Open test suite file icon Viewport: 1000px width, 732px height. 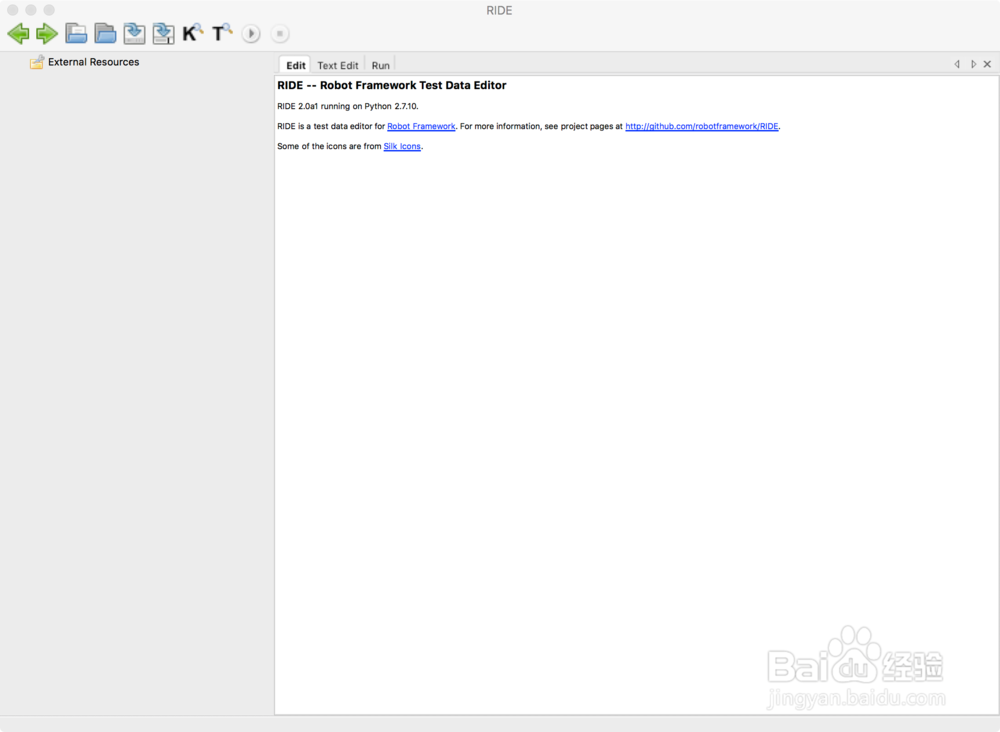(x=77, y=33)
